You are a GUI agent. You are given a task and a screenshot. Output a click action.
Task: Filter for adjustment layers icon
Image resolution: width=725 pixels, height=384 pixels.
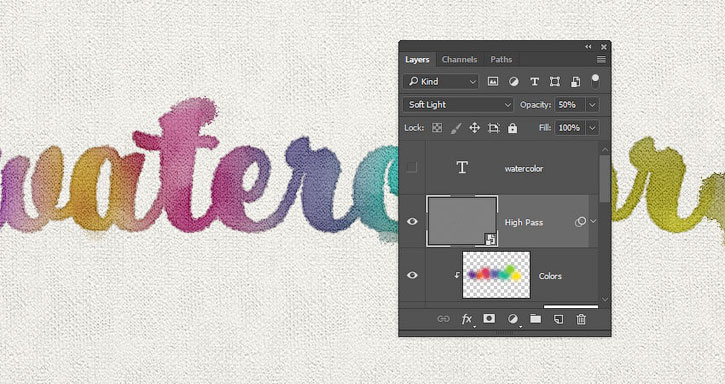(x=514, y=82)
